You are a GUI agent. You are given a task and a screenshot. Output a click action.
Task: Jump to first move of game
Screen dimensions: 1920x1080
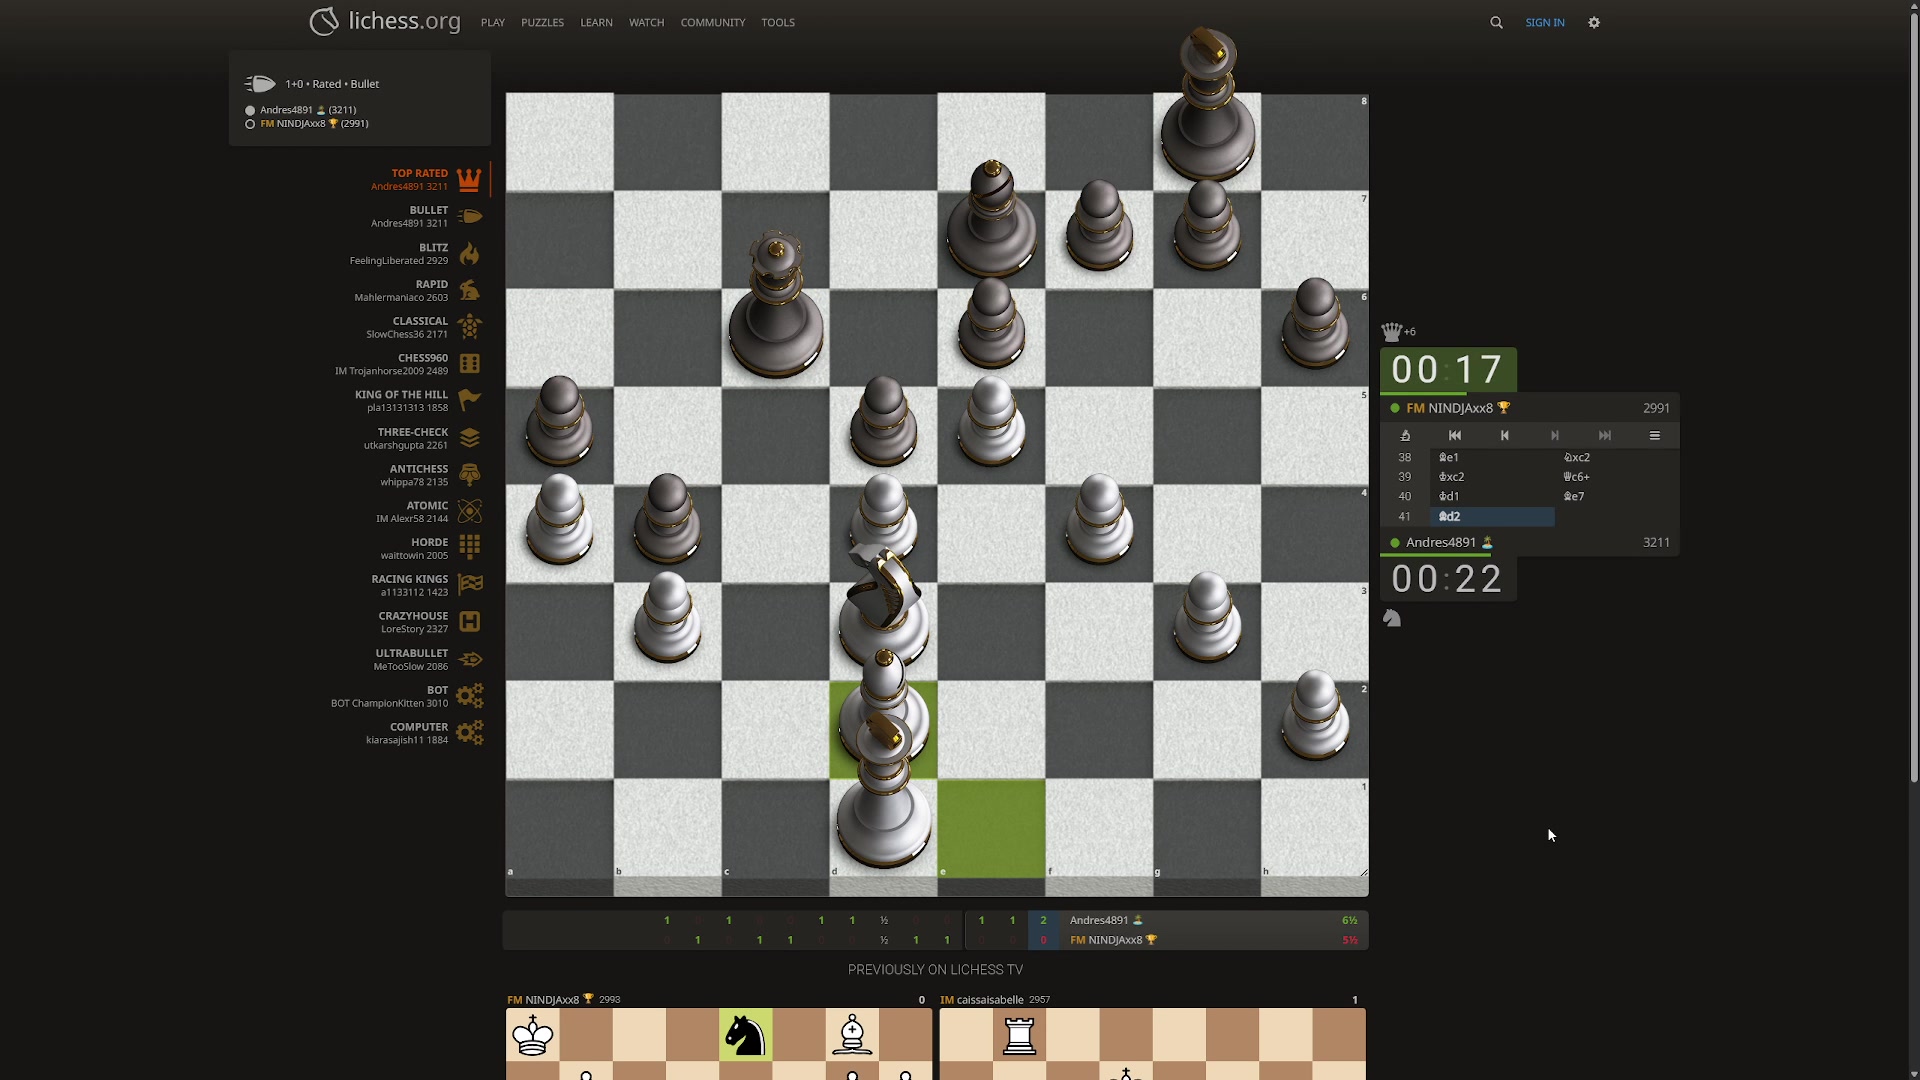click(1455, 436)
